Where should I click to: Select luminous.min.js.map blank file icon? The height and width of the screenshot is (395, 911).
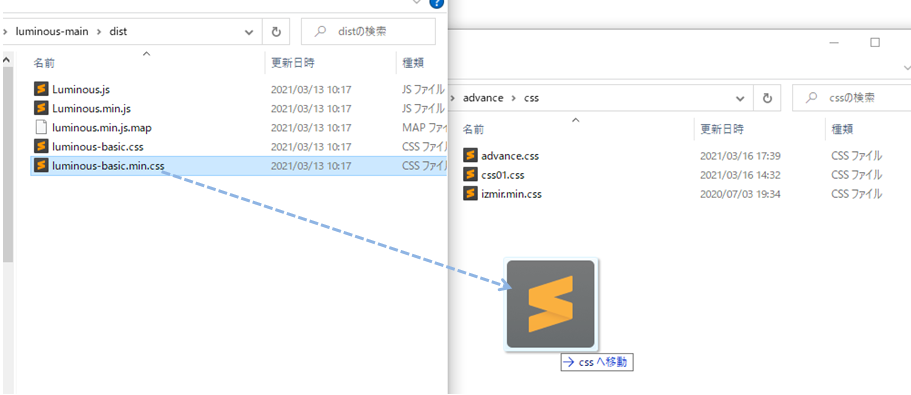tap(41, 127)
